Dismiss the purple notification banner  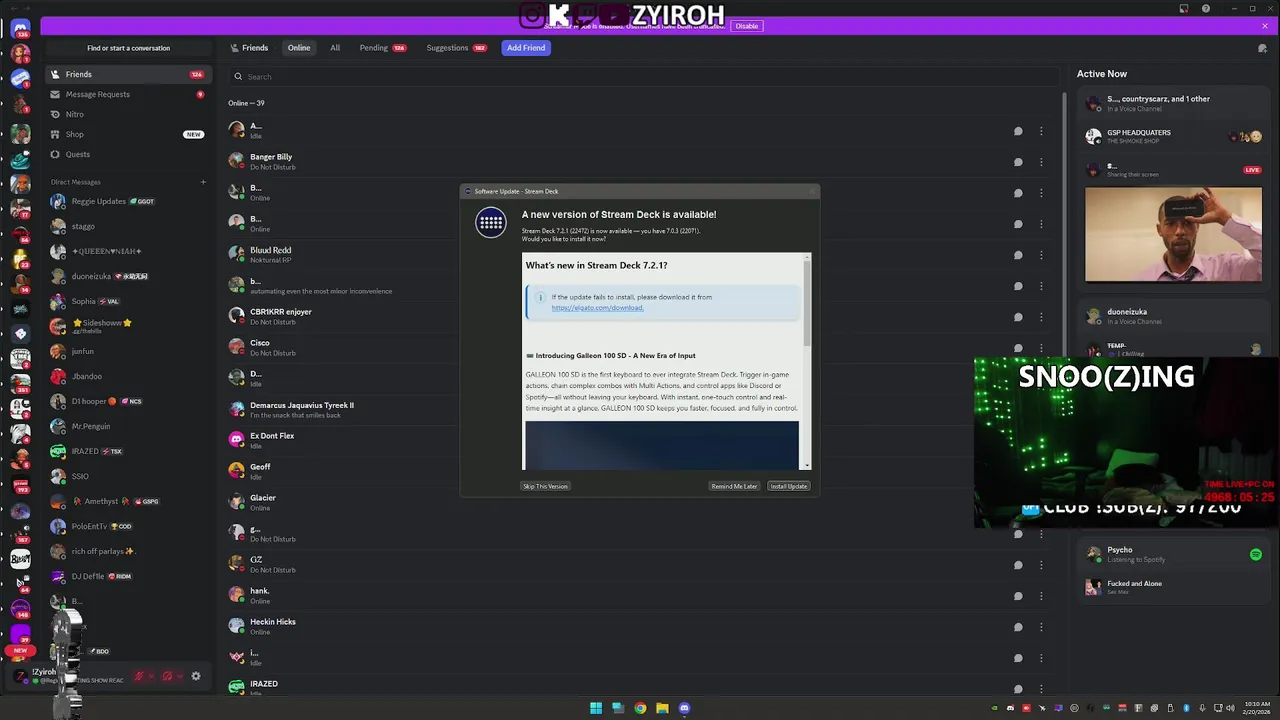point(1264,26)
